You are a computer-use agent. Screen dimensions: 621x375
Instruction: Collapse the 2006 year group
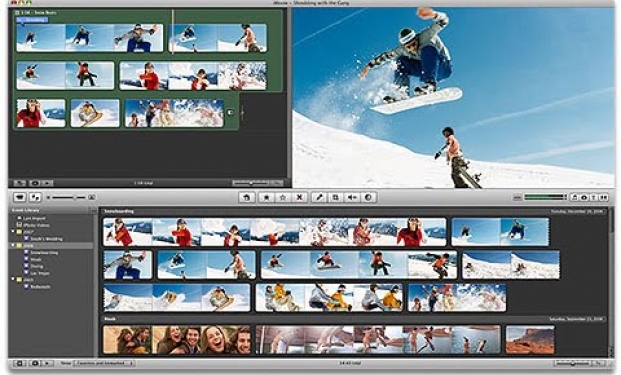tap(13, 246)
